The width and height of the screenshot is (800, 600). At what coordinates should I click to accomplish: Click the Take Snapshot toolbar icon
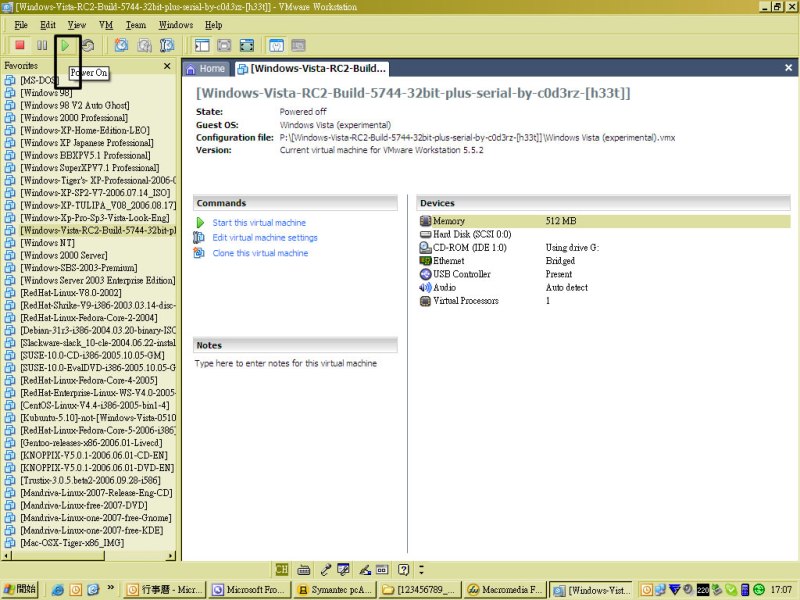tap(121, 45)
